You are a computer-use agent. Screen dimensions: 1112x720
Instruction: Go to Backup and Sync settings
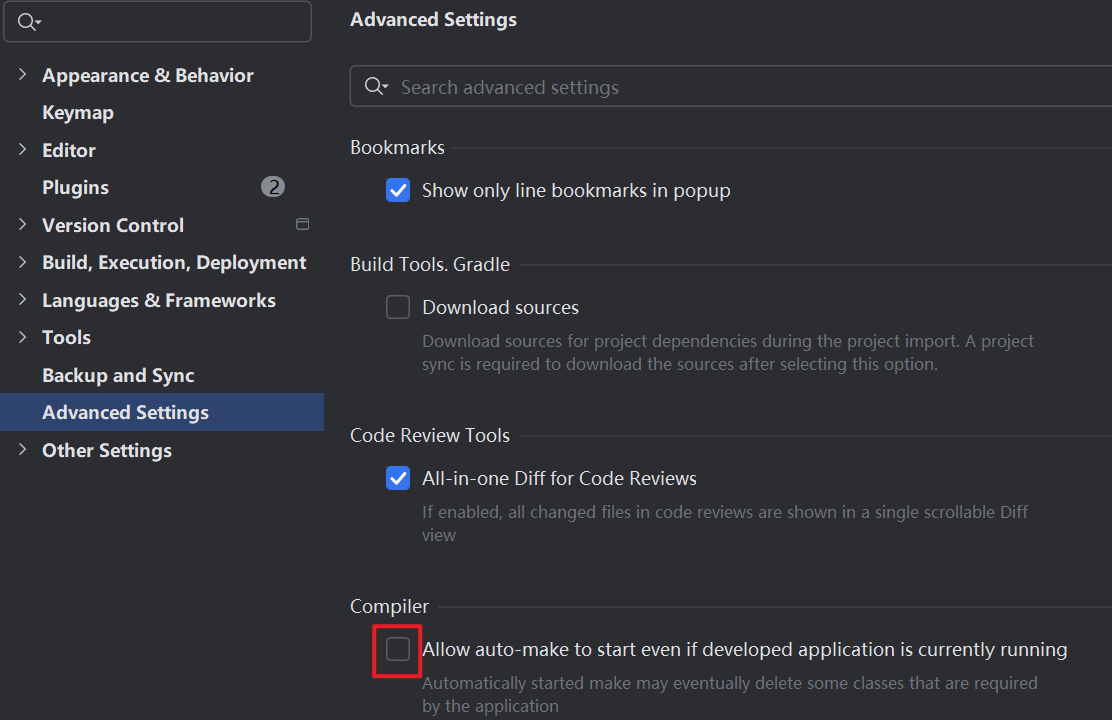pyautogui.click(x=118, y=375)
